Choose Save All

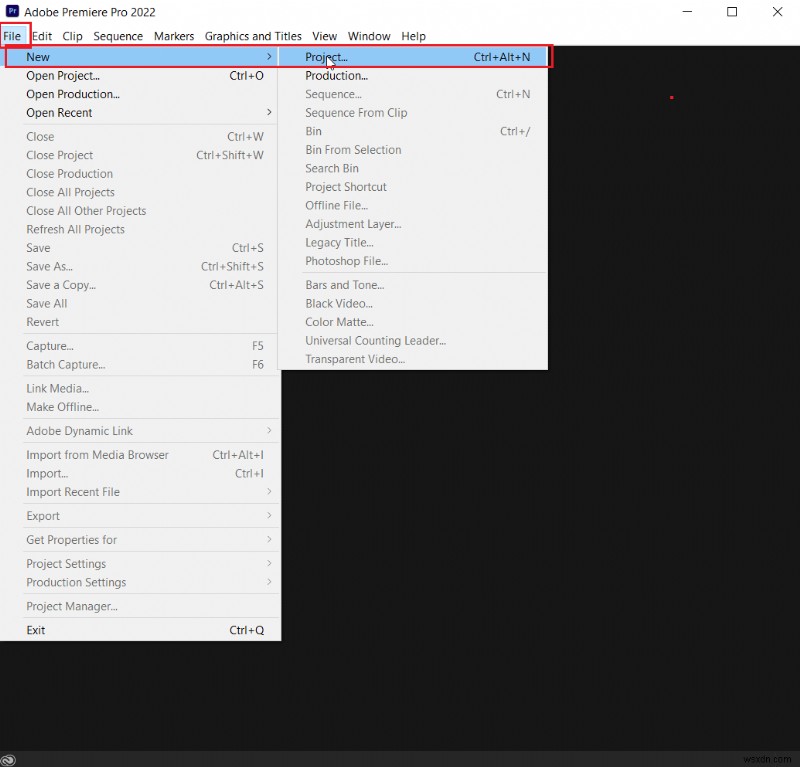(x=141, y=304)
